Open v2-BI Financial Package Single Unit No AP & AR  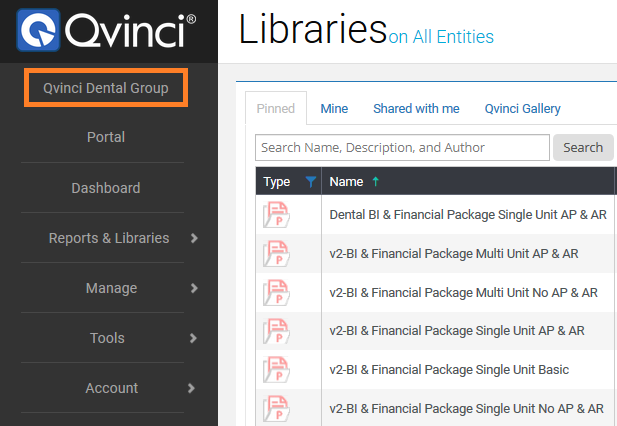466,409
